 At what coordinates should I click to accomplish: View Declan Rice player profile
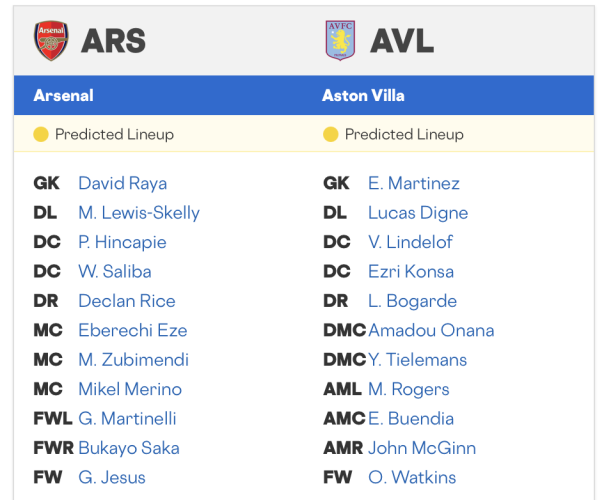(126, 301)
